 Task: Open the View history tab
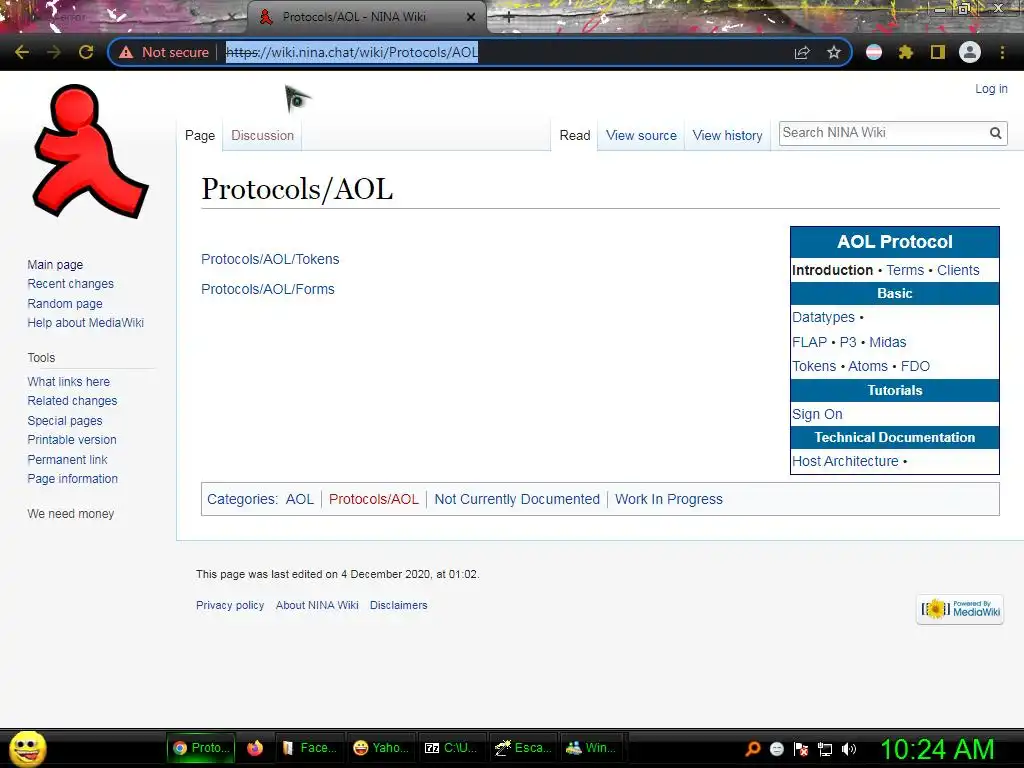[x=728, y=136]
